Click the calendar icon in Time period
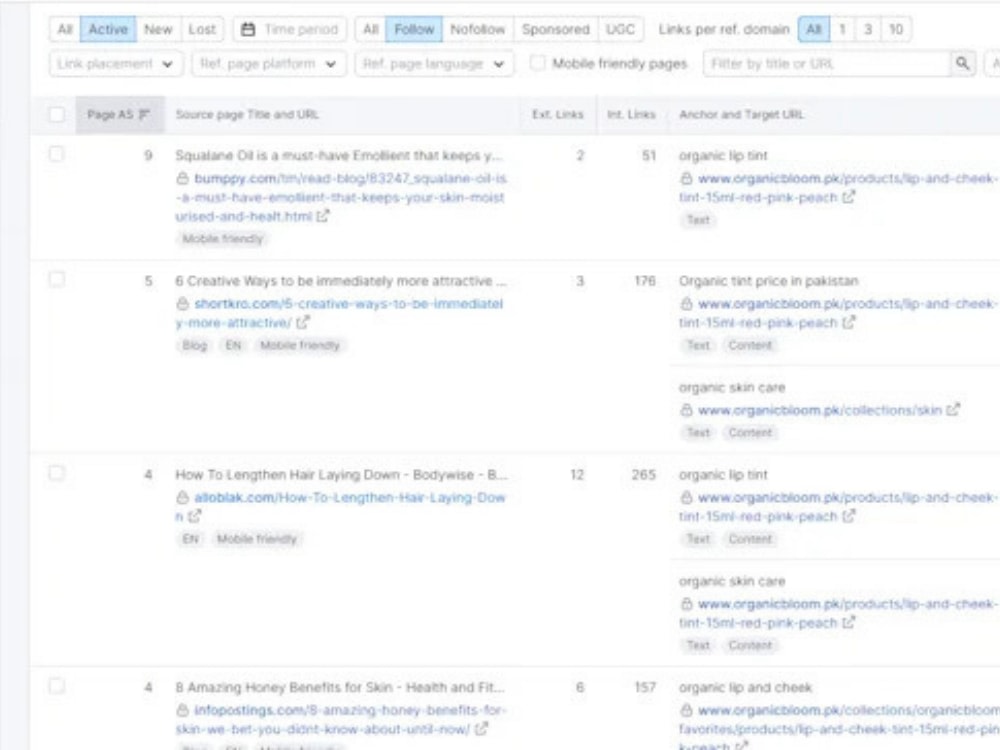The image size is (1000, 750). click(x=248, y=29)
